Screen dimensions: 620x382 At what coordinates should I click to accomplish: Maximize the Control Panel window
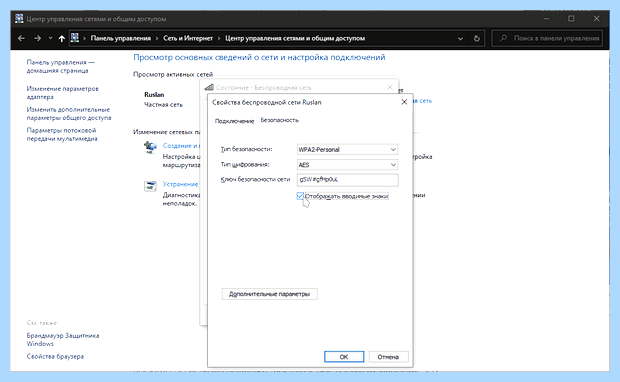coord(571,19)
